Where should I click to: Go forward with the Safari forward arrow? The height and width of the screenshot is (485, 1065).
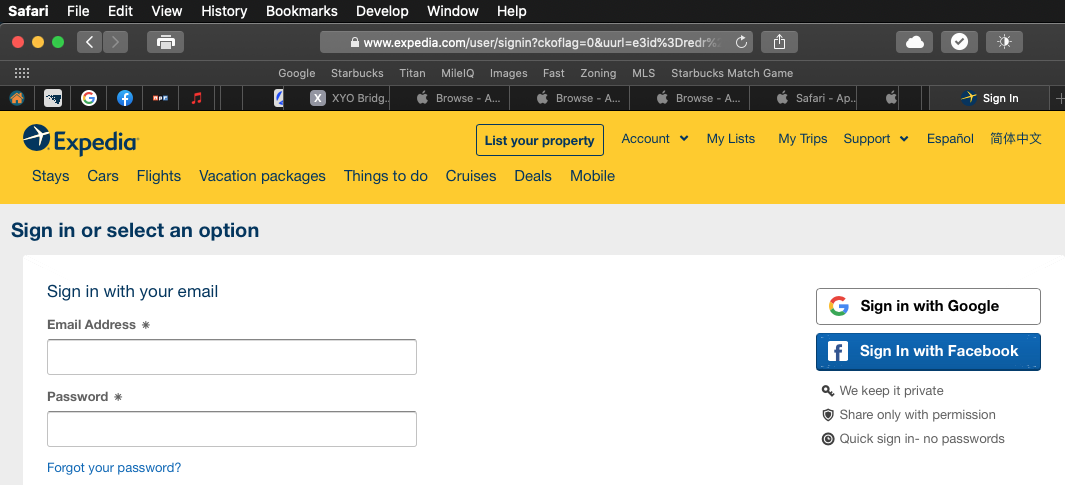[x=115, y=42]
